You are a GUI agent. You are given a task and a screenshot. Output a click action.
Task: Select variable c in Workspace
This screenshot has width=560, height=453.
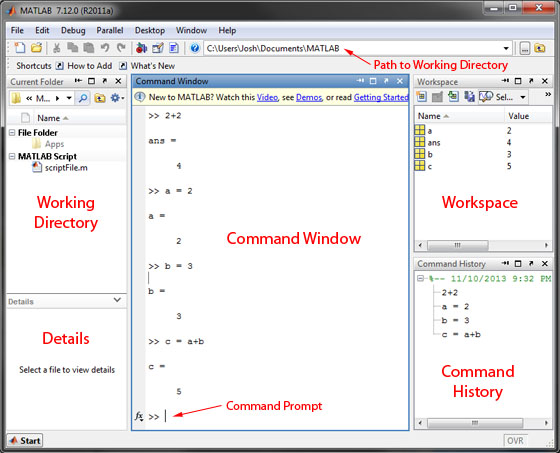coord(430,166)
